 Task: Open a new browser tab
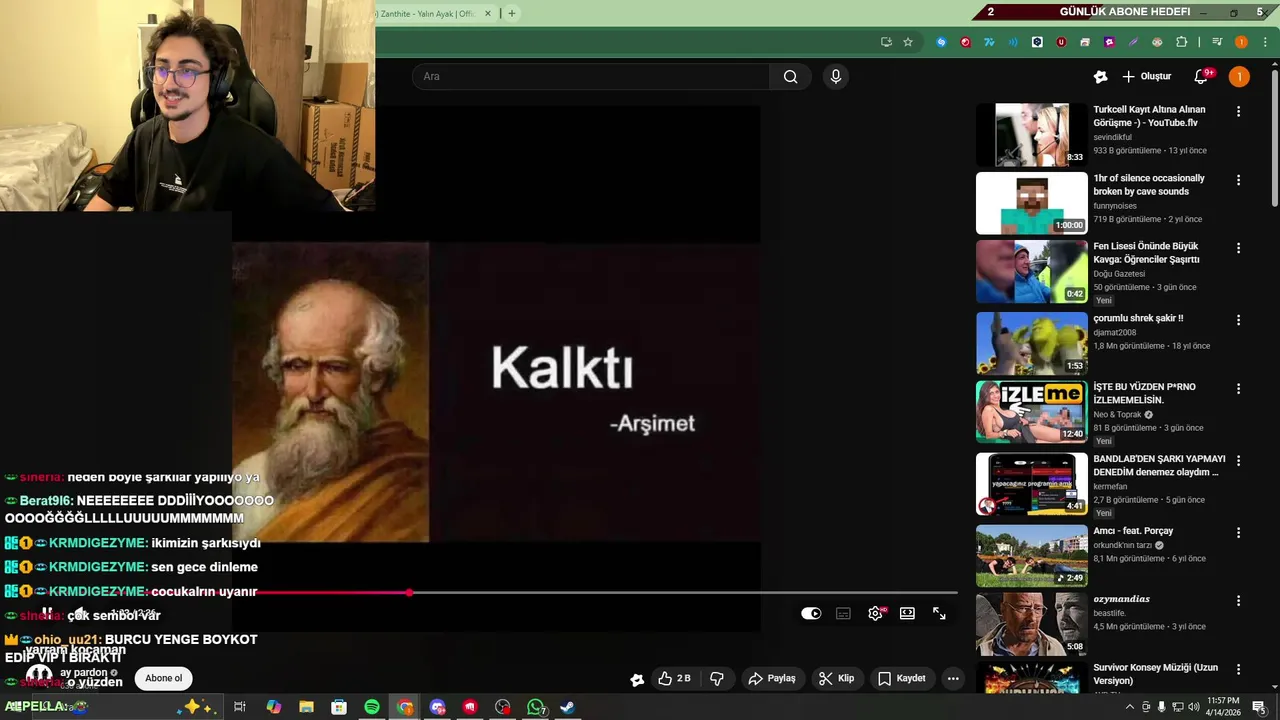[x=512, y=13]
